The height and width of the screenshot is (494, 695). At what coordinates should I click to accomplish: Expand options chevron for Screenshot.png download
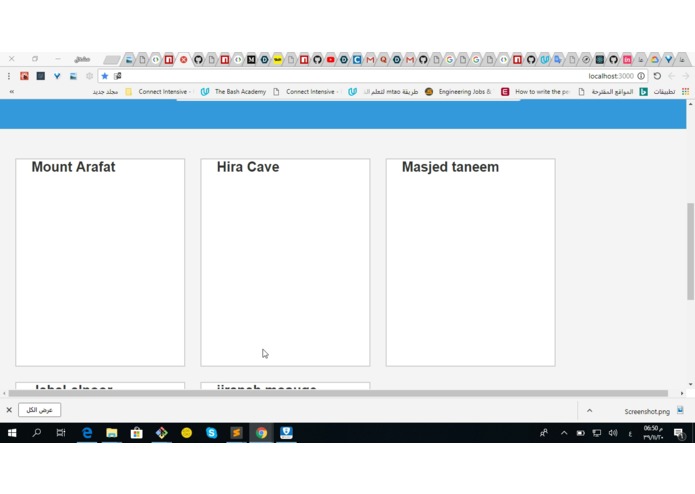pos(590,411)
